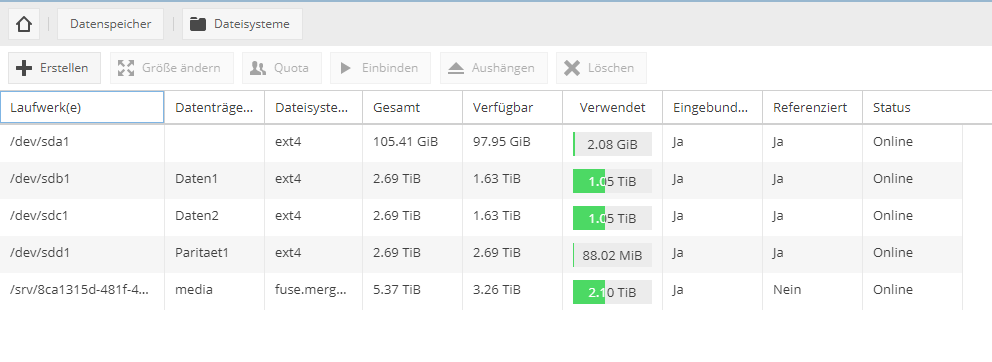Screen dimensions: 992x362
Task: Click the folder icon beside Dateisysteme
Action: pyautogui.click(x=198, y=24)
